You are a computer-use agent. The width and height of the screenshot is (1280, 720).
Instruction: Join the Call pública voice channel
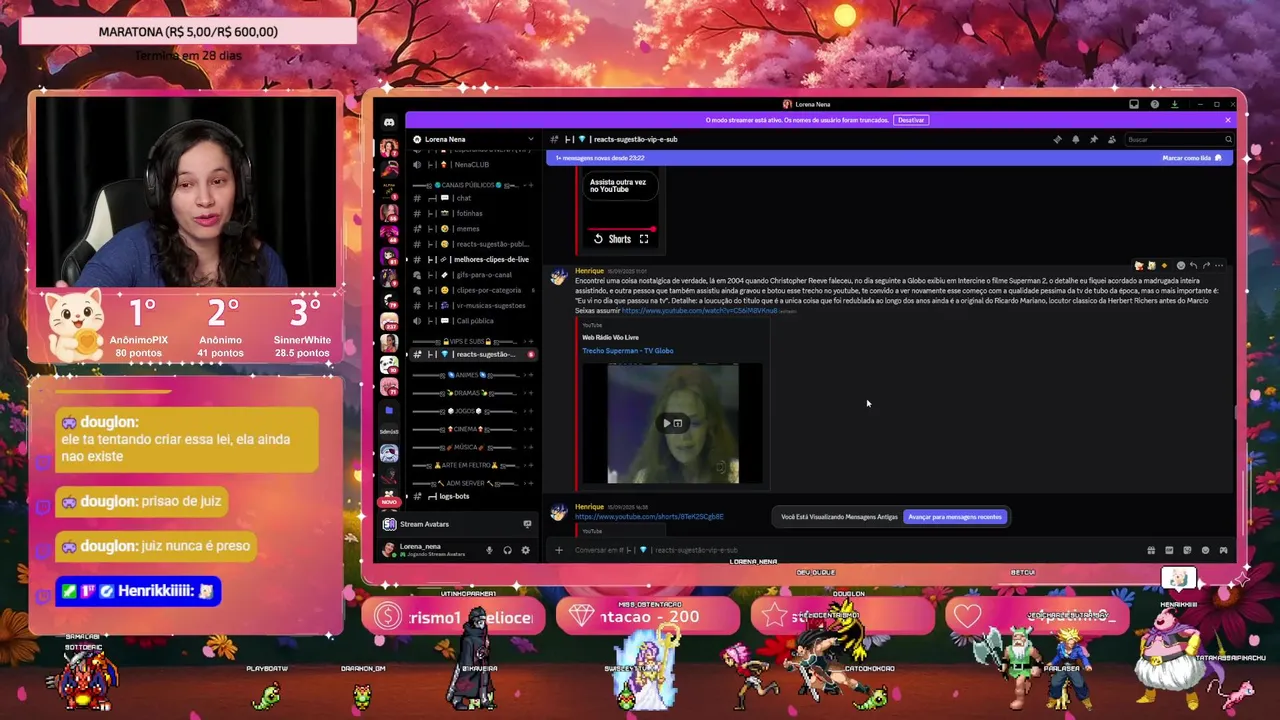click(473, 321)
